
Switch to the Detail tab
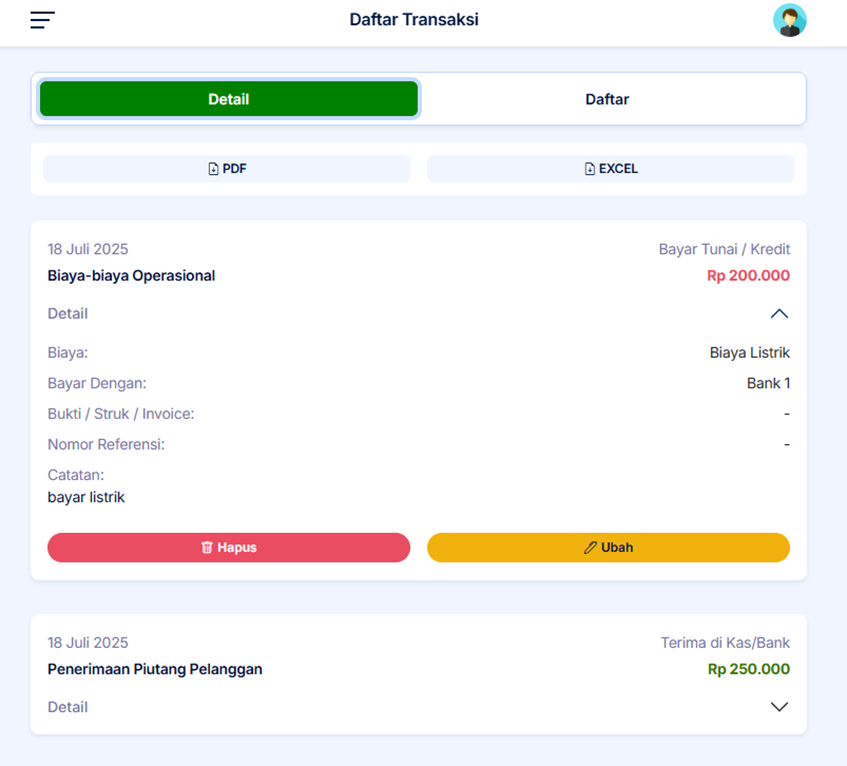228,99
